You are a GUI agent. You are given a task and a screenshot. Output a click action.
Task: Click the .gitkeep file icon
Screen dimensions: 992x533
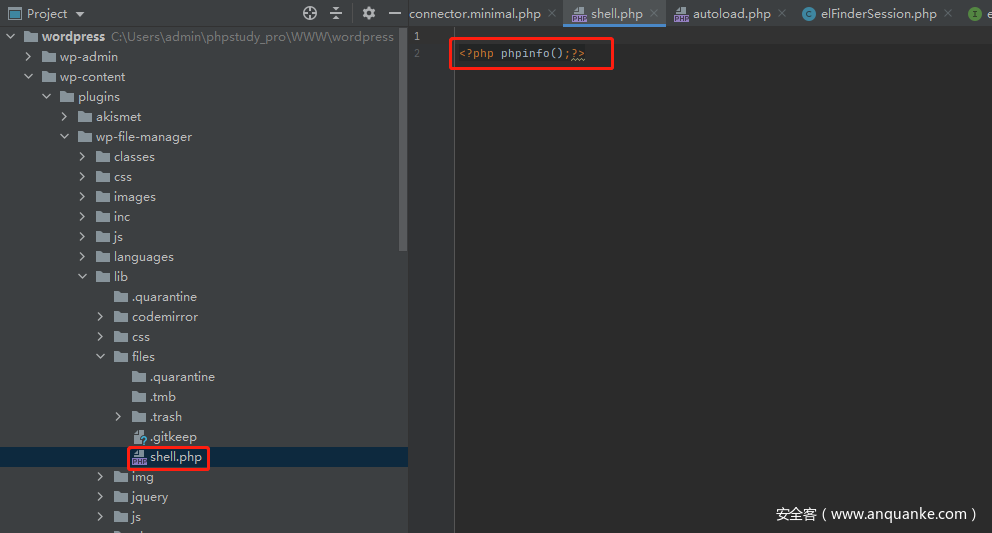pyautogui.click(x=139, y=437)
